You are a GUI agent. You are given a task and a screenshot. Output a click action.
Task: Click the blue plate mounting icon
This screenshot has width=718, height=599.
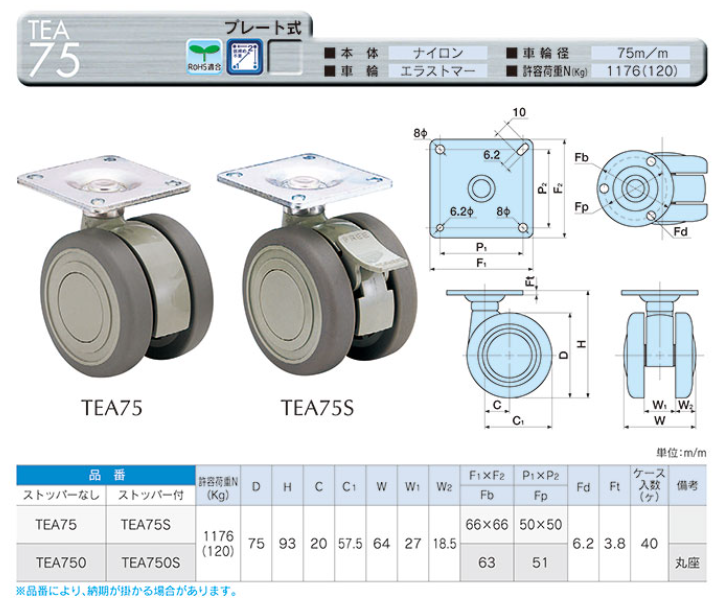pos(245,58)
